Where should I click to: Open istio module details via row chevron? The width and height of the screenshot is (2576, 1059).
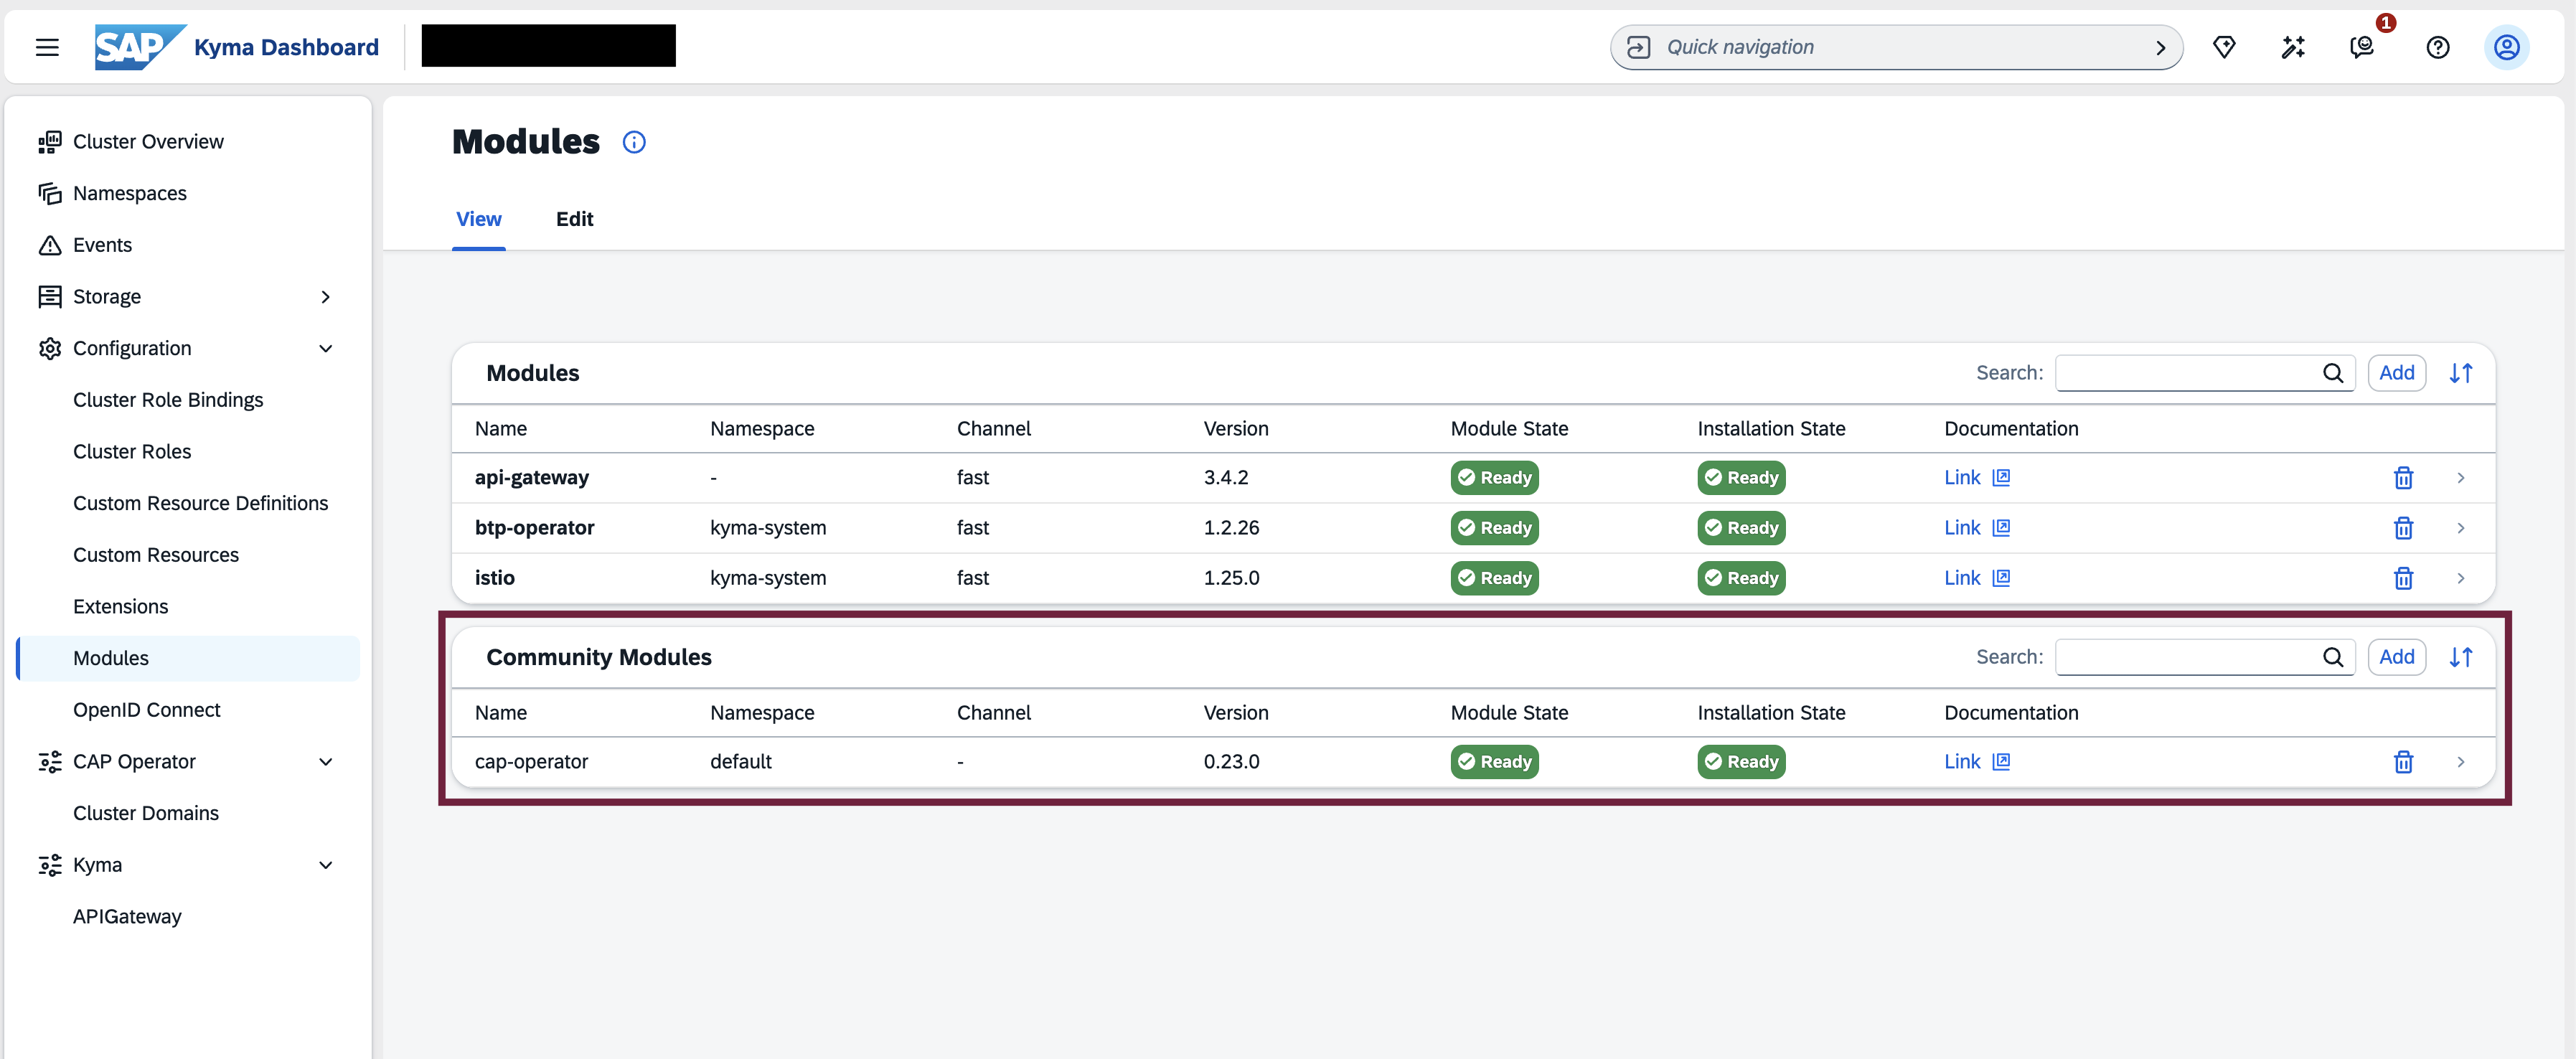(2461, 578)
